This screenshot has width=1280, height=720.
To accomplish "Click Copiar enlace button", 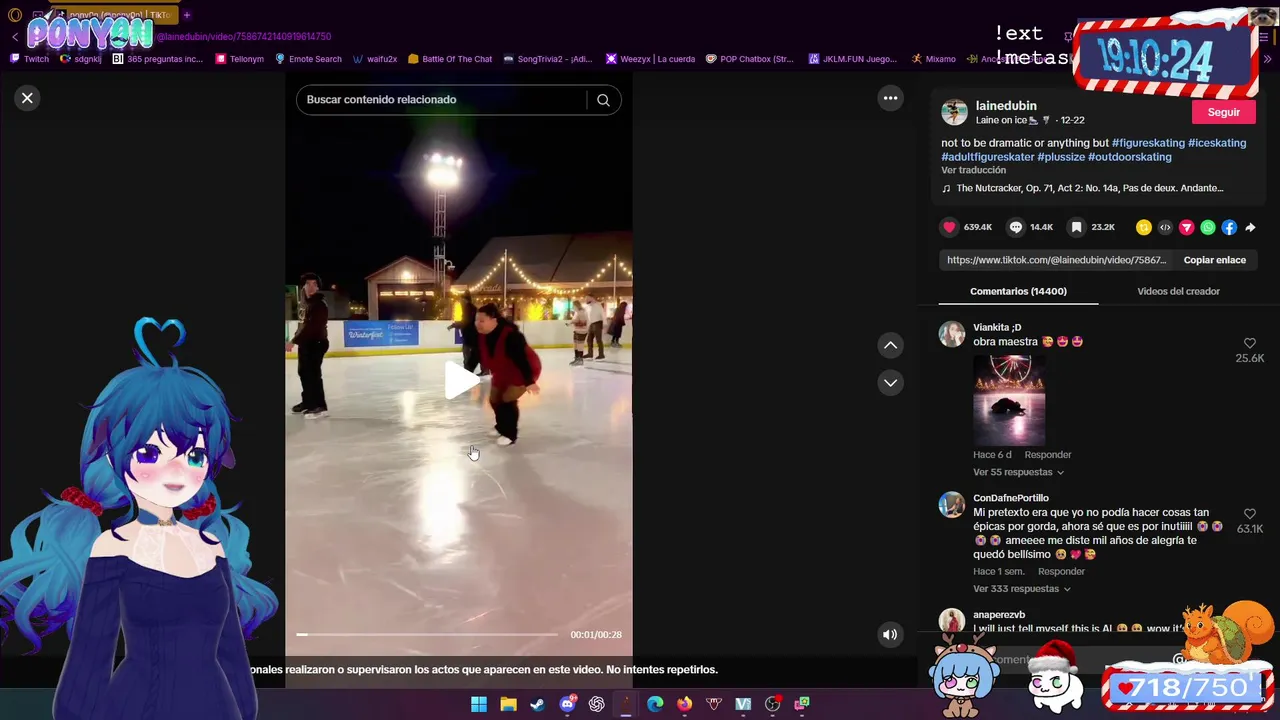I will coord(1214,260).
